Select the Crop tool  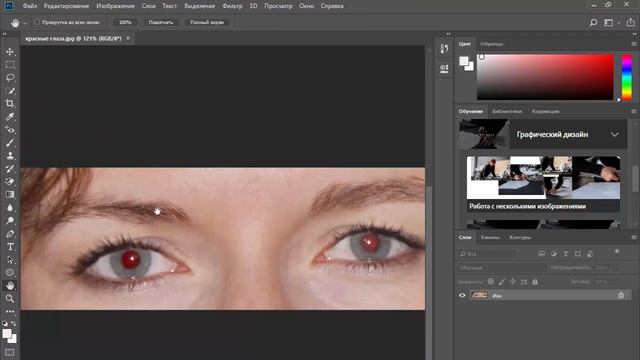click(x=10, y=104)
